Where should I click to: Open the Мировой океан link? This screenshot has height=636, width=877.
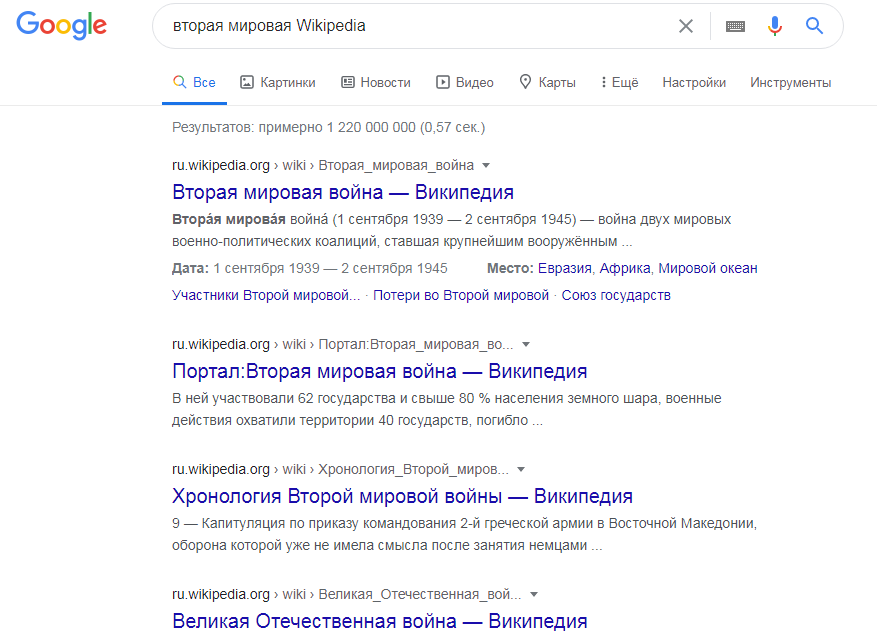pyautogui.click(x=708, y=268)
